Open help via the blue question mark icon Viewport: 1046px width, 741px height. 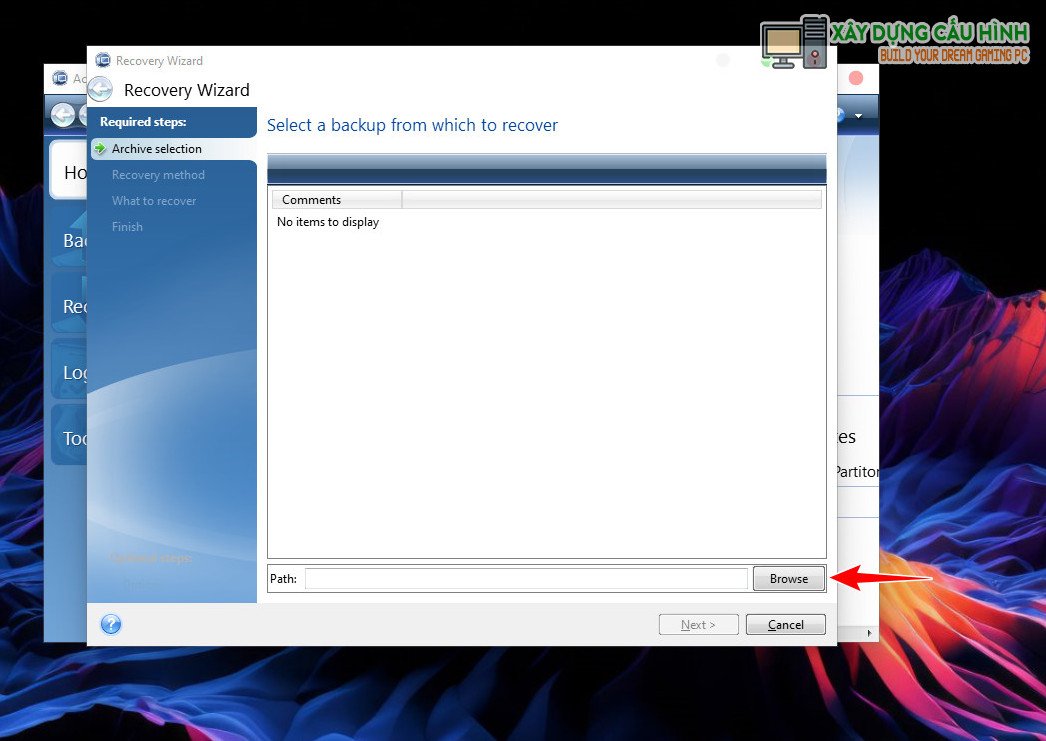pos(111,625)
